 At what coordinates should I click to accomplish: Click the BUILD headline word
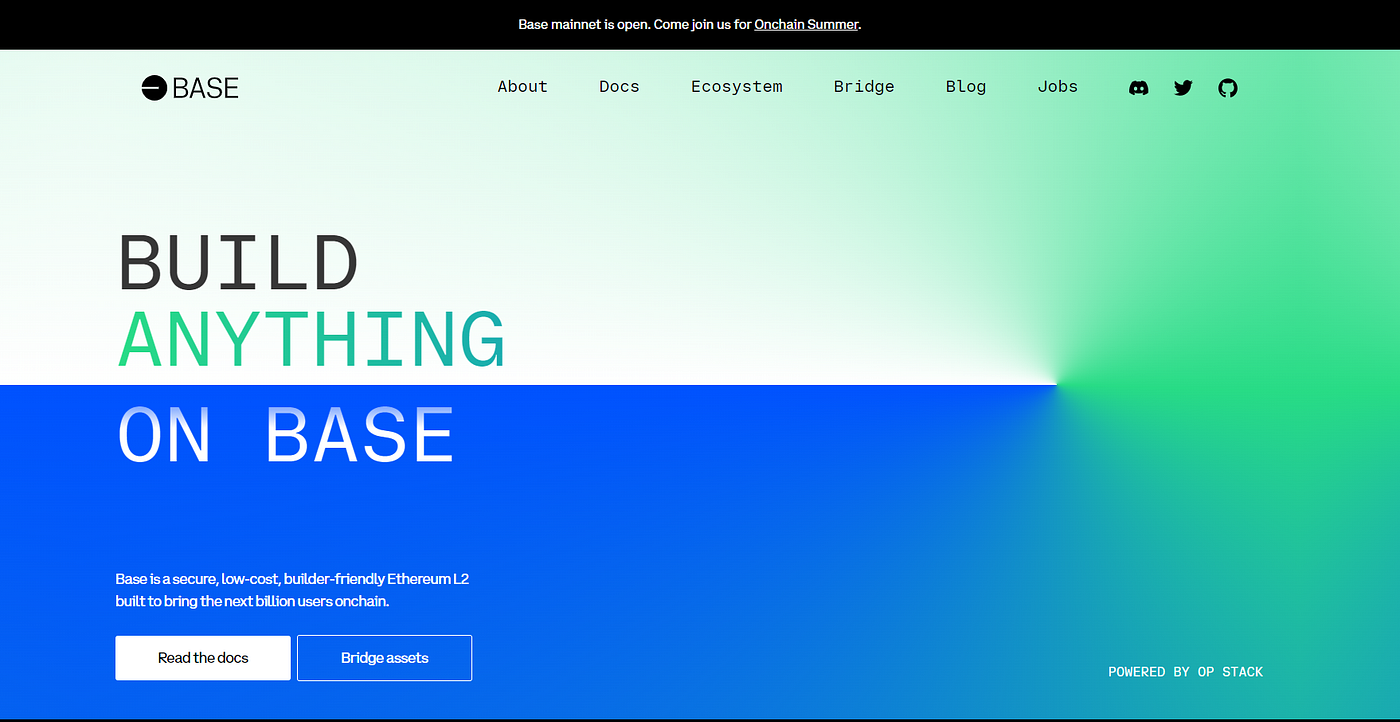[x=238, y=263]
